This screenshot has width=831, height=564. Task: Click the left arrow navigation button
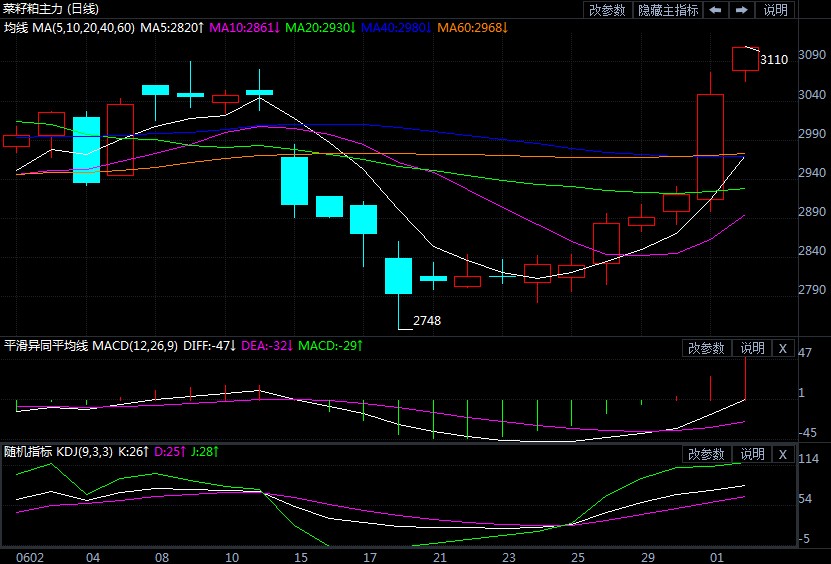715,10
